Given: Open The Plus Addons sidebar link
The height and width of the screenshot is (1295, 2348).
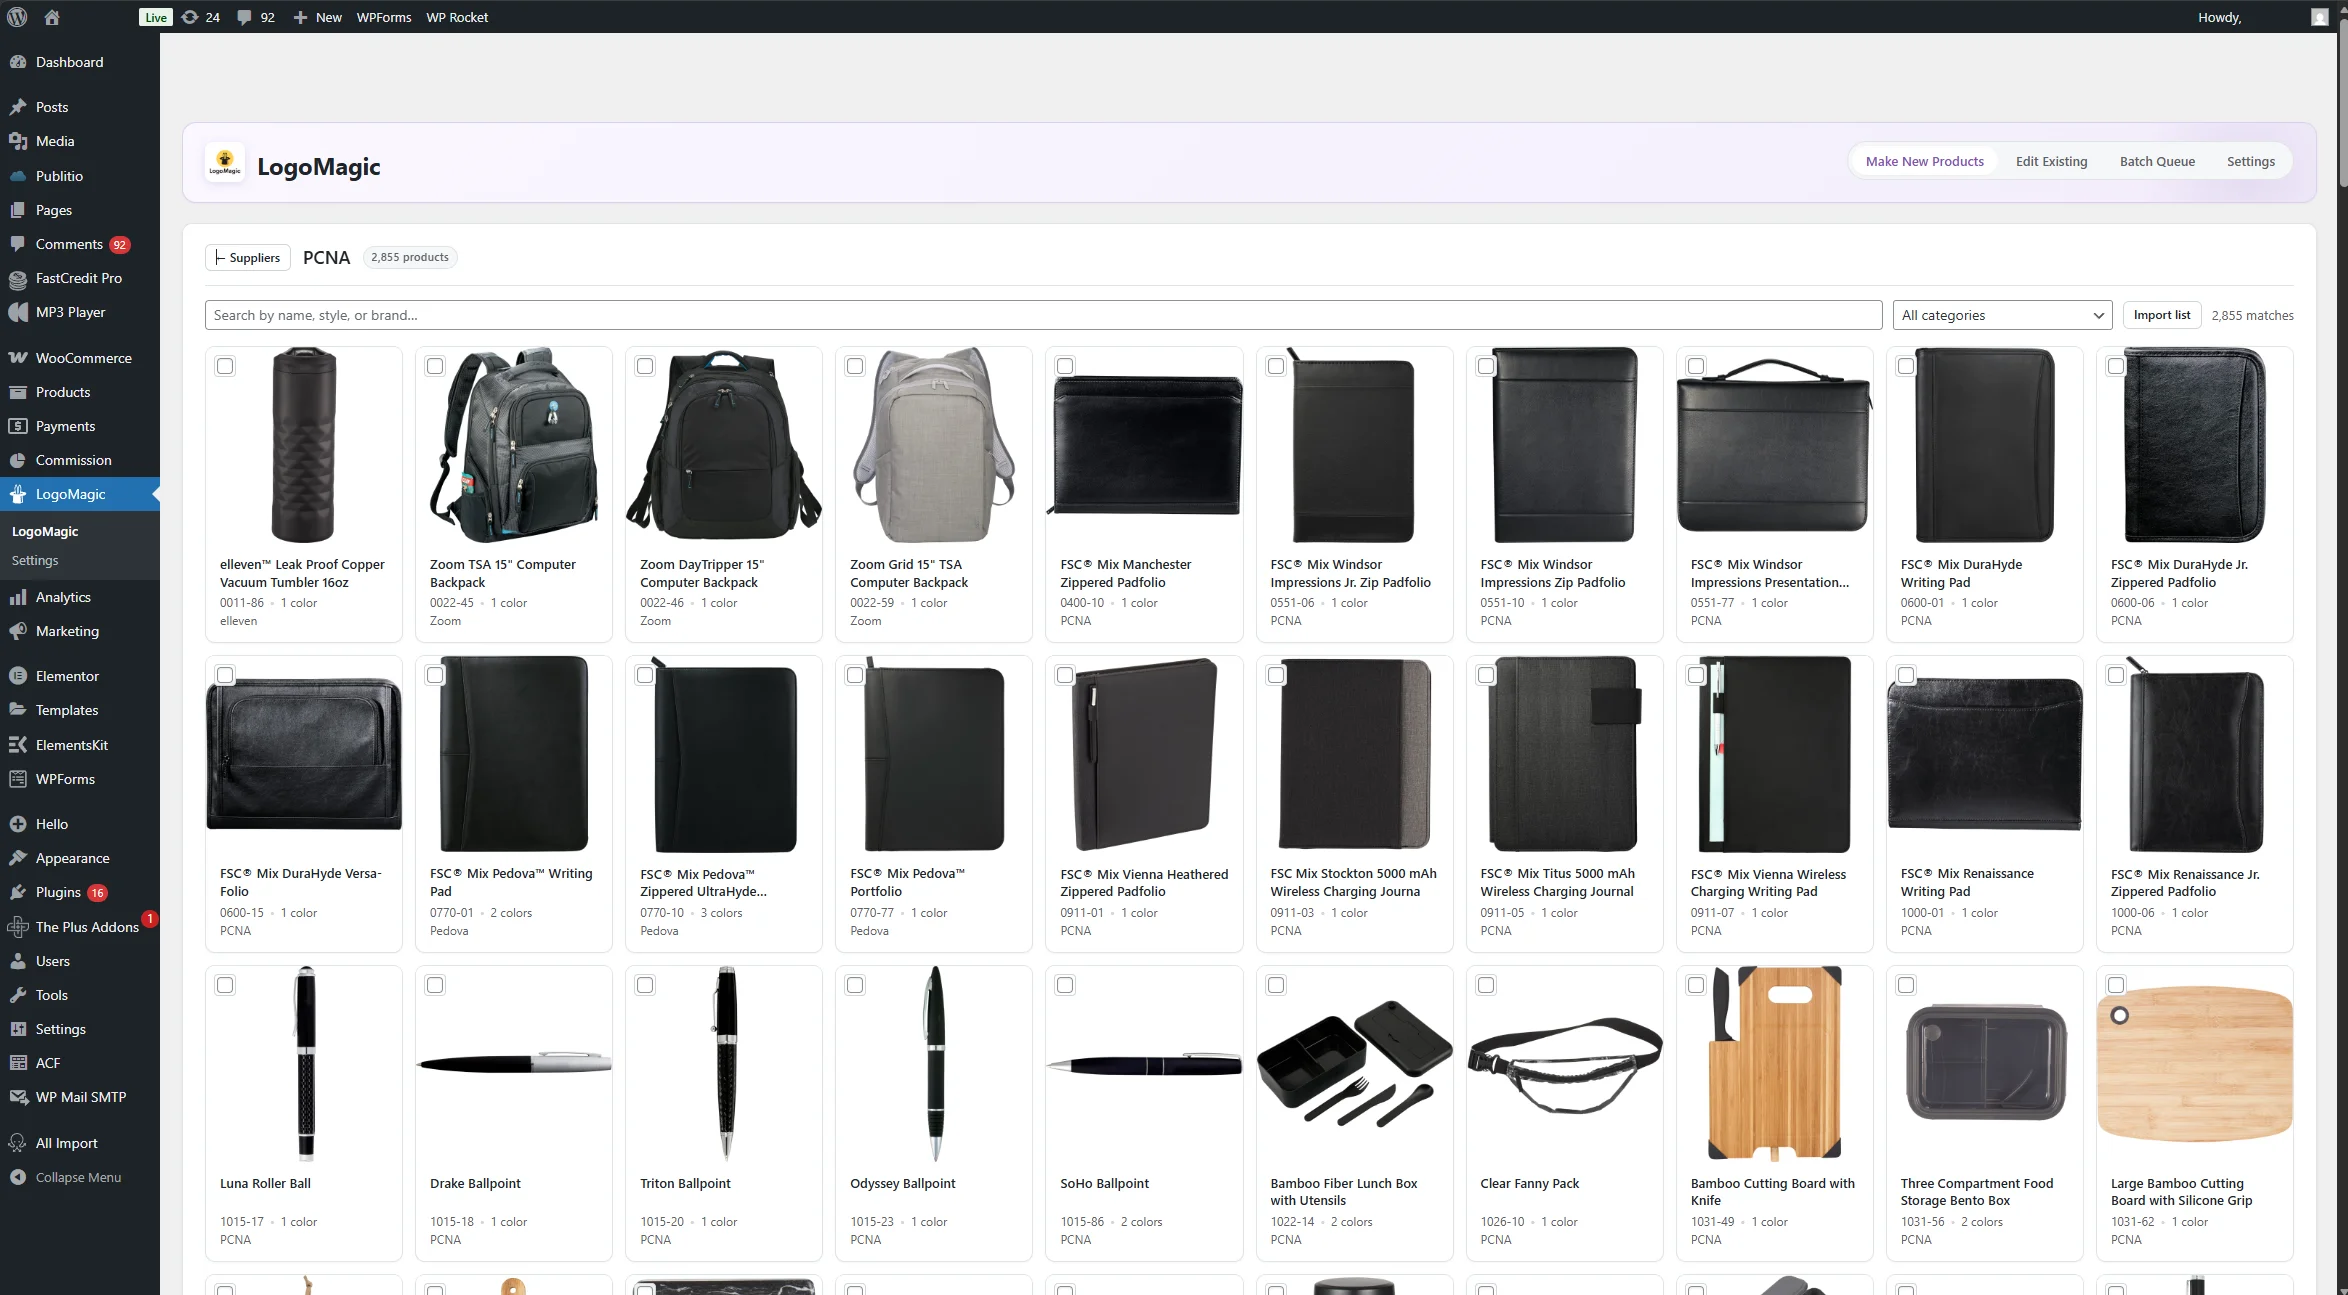Looking at the screenshot, I should tap(87, 927).
